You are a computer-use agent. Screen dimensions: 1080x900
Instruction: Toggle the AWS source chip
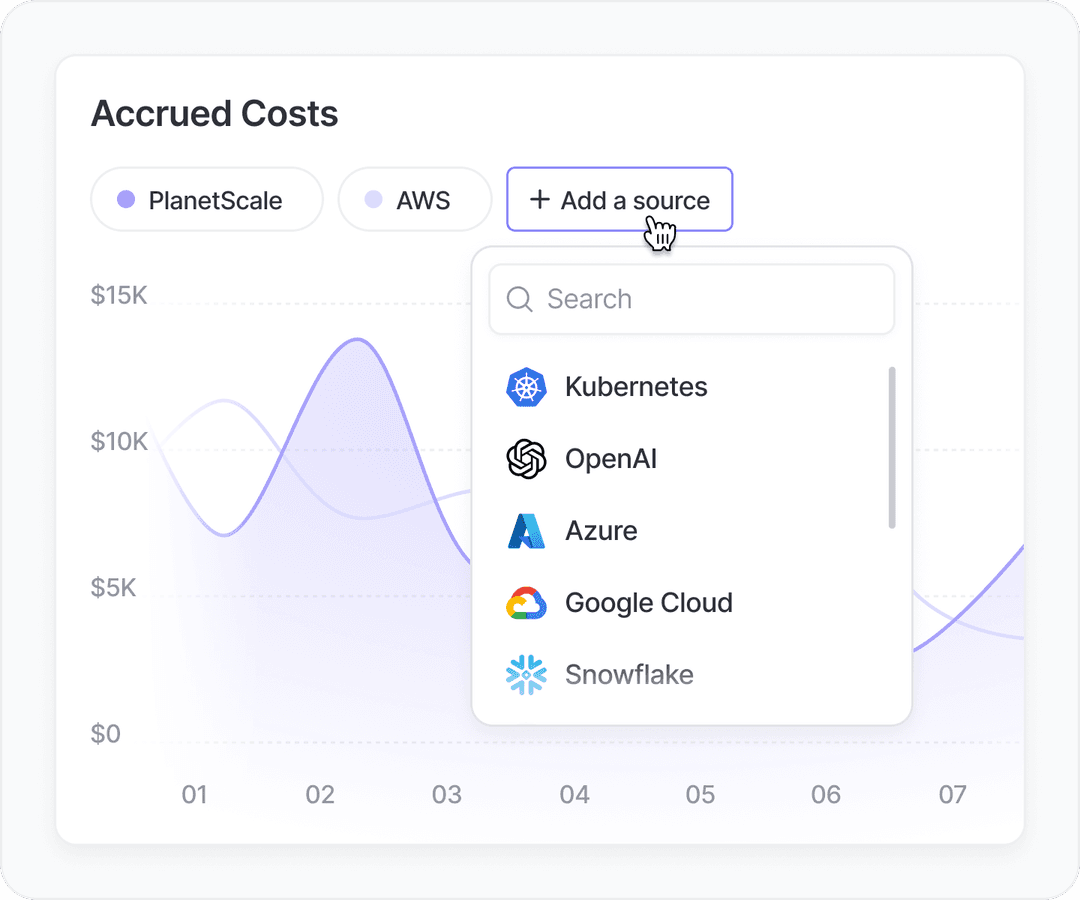(415, 200)
